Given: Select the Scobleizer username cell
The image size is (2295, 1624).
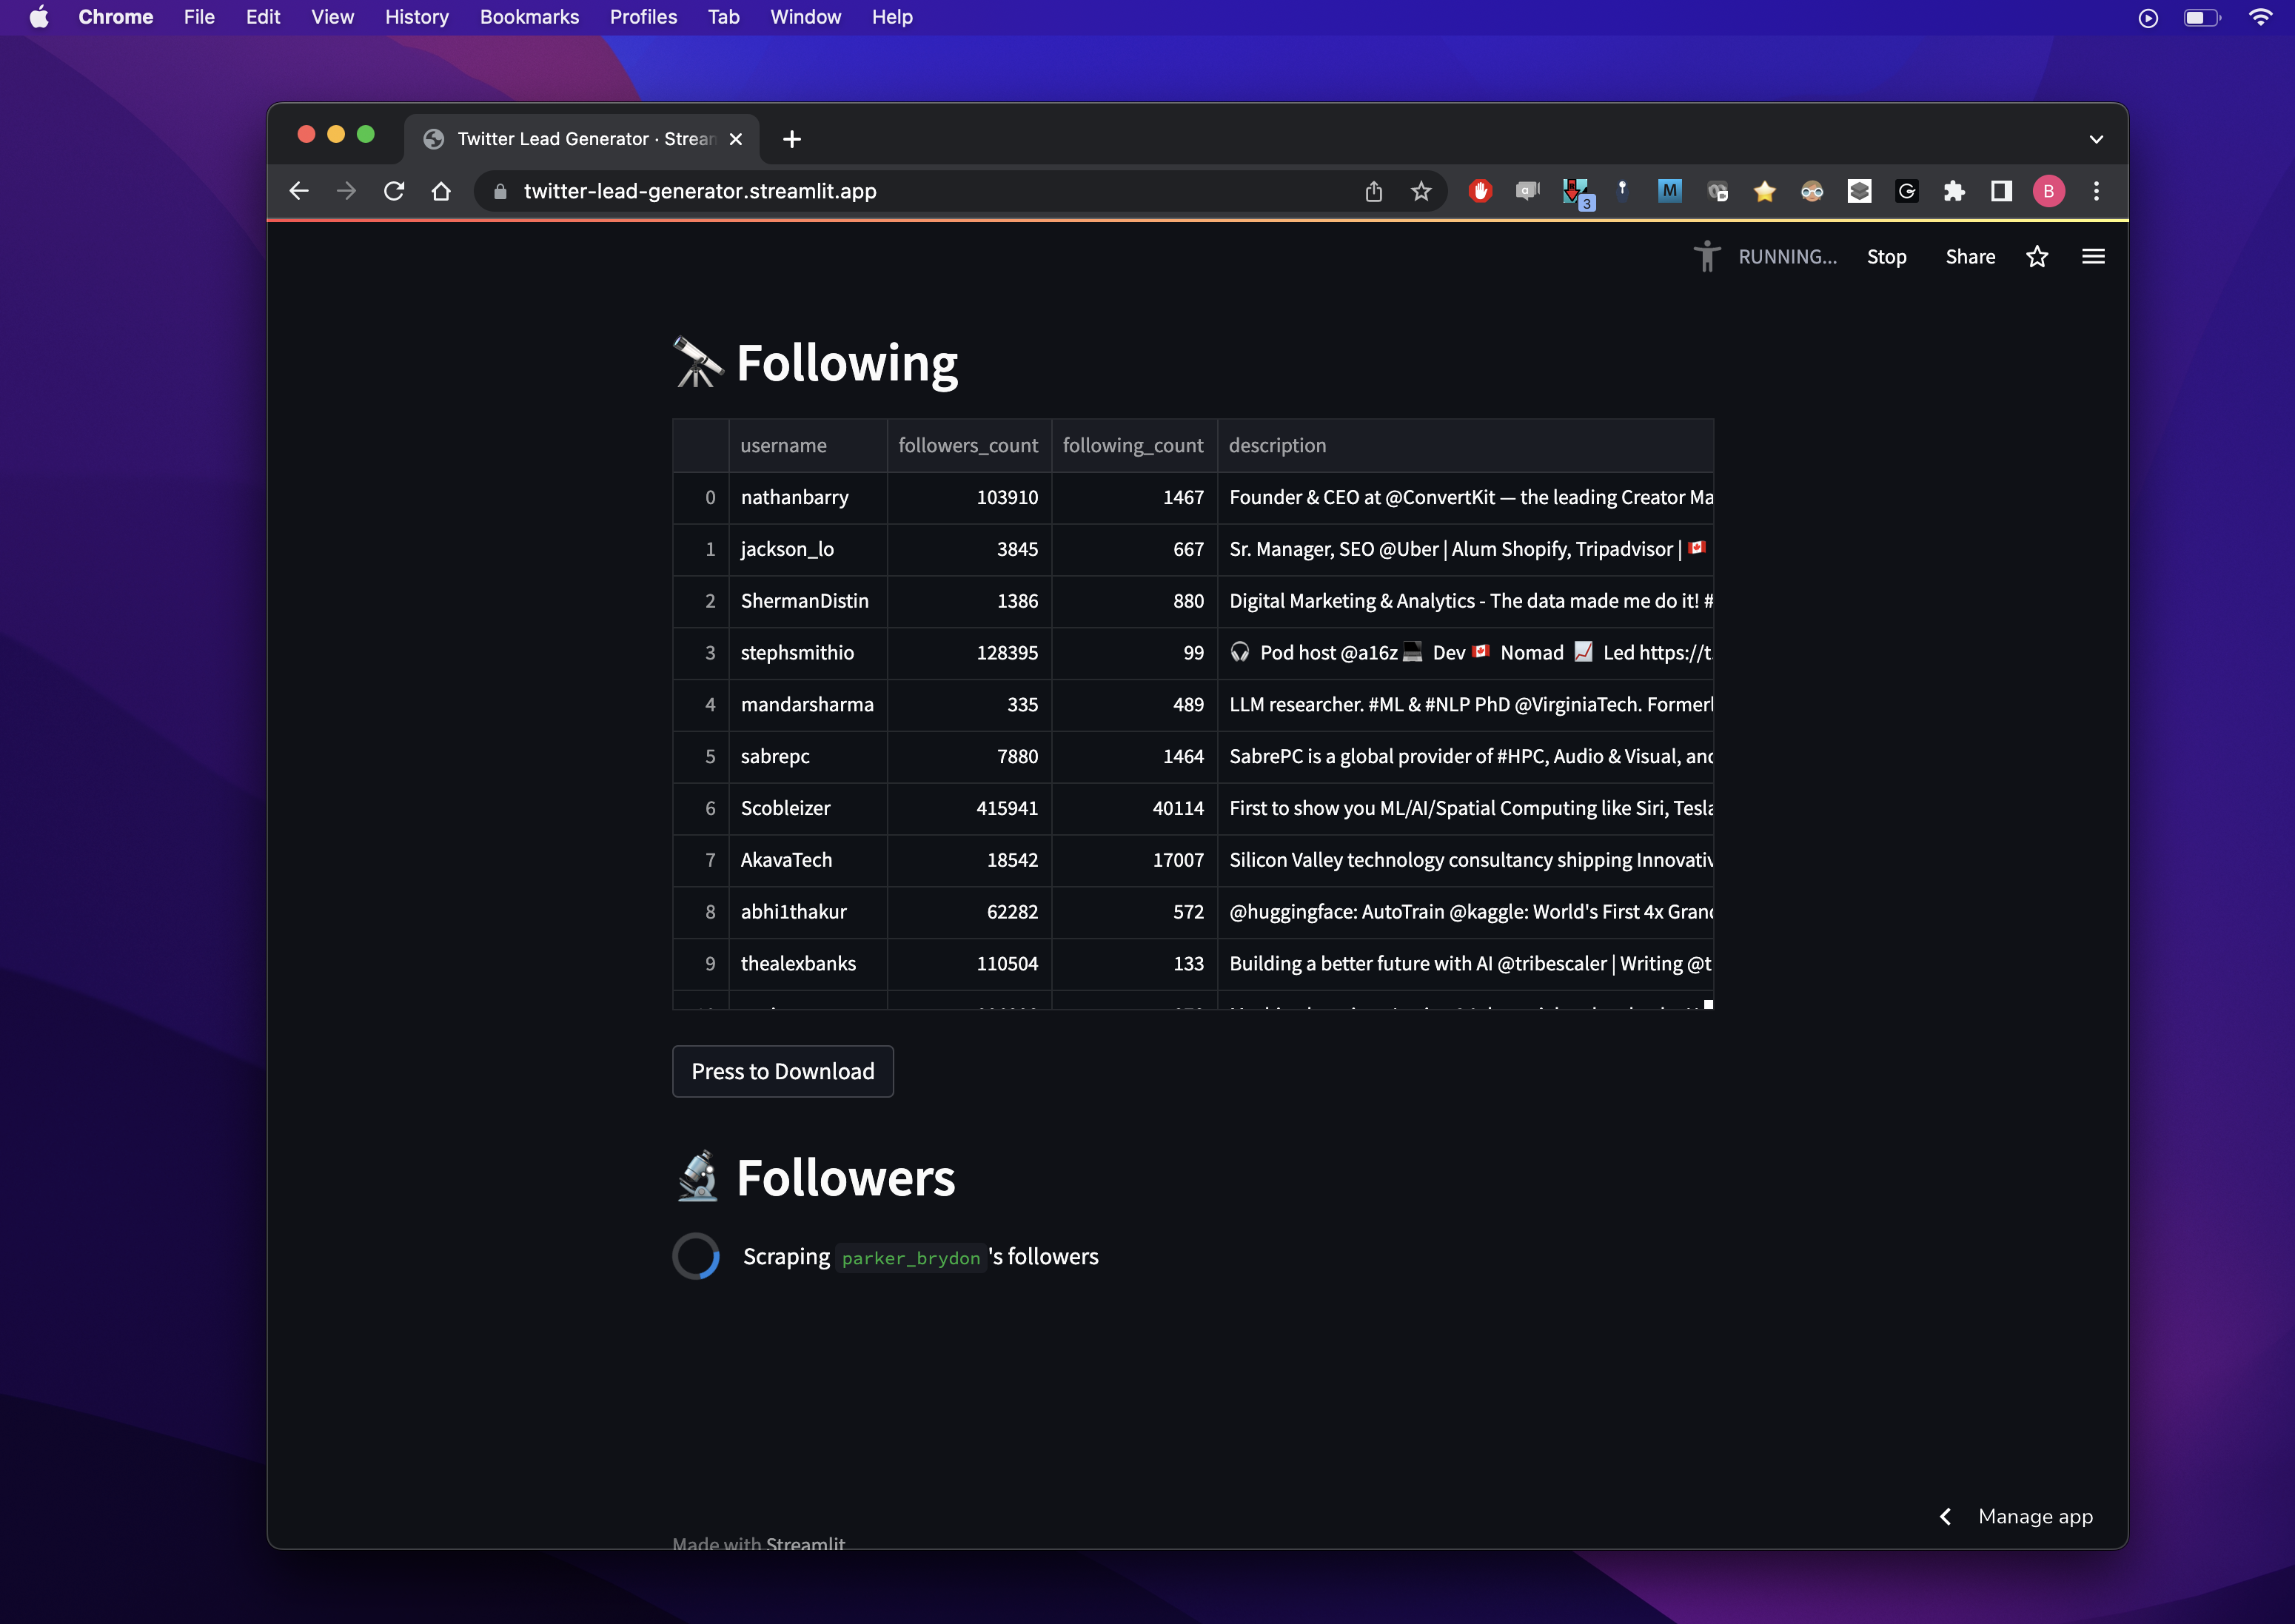Looking at the screenshot, I should 807,808.
